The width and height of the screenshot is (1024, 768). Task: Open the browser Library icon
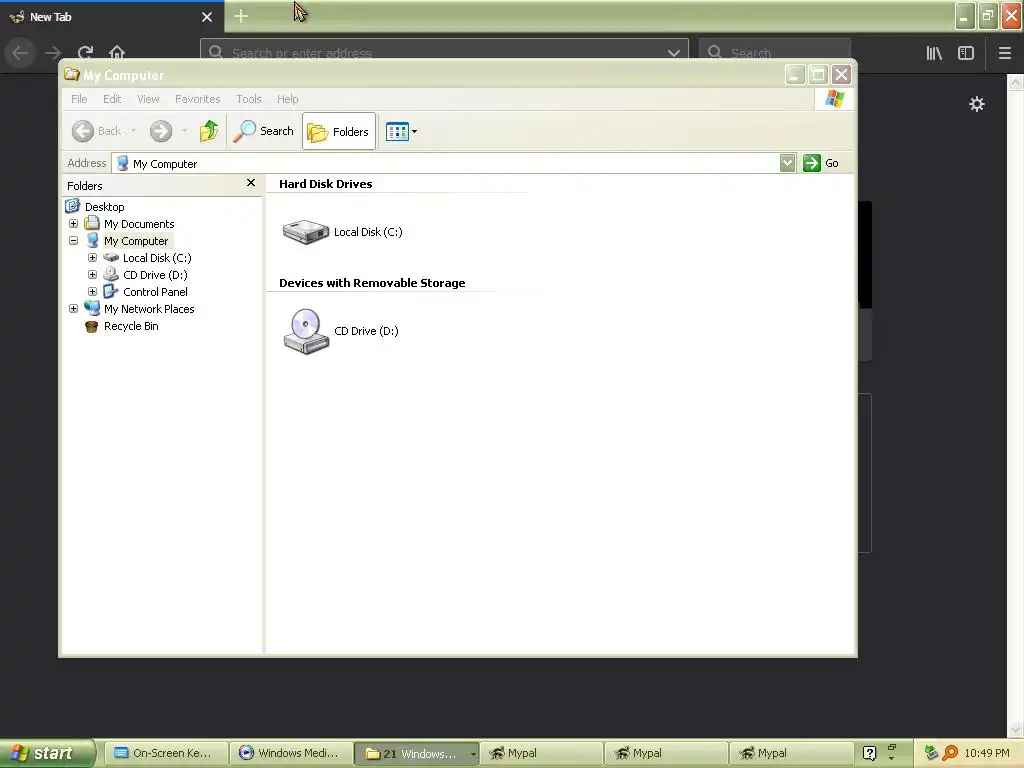934,53
